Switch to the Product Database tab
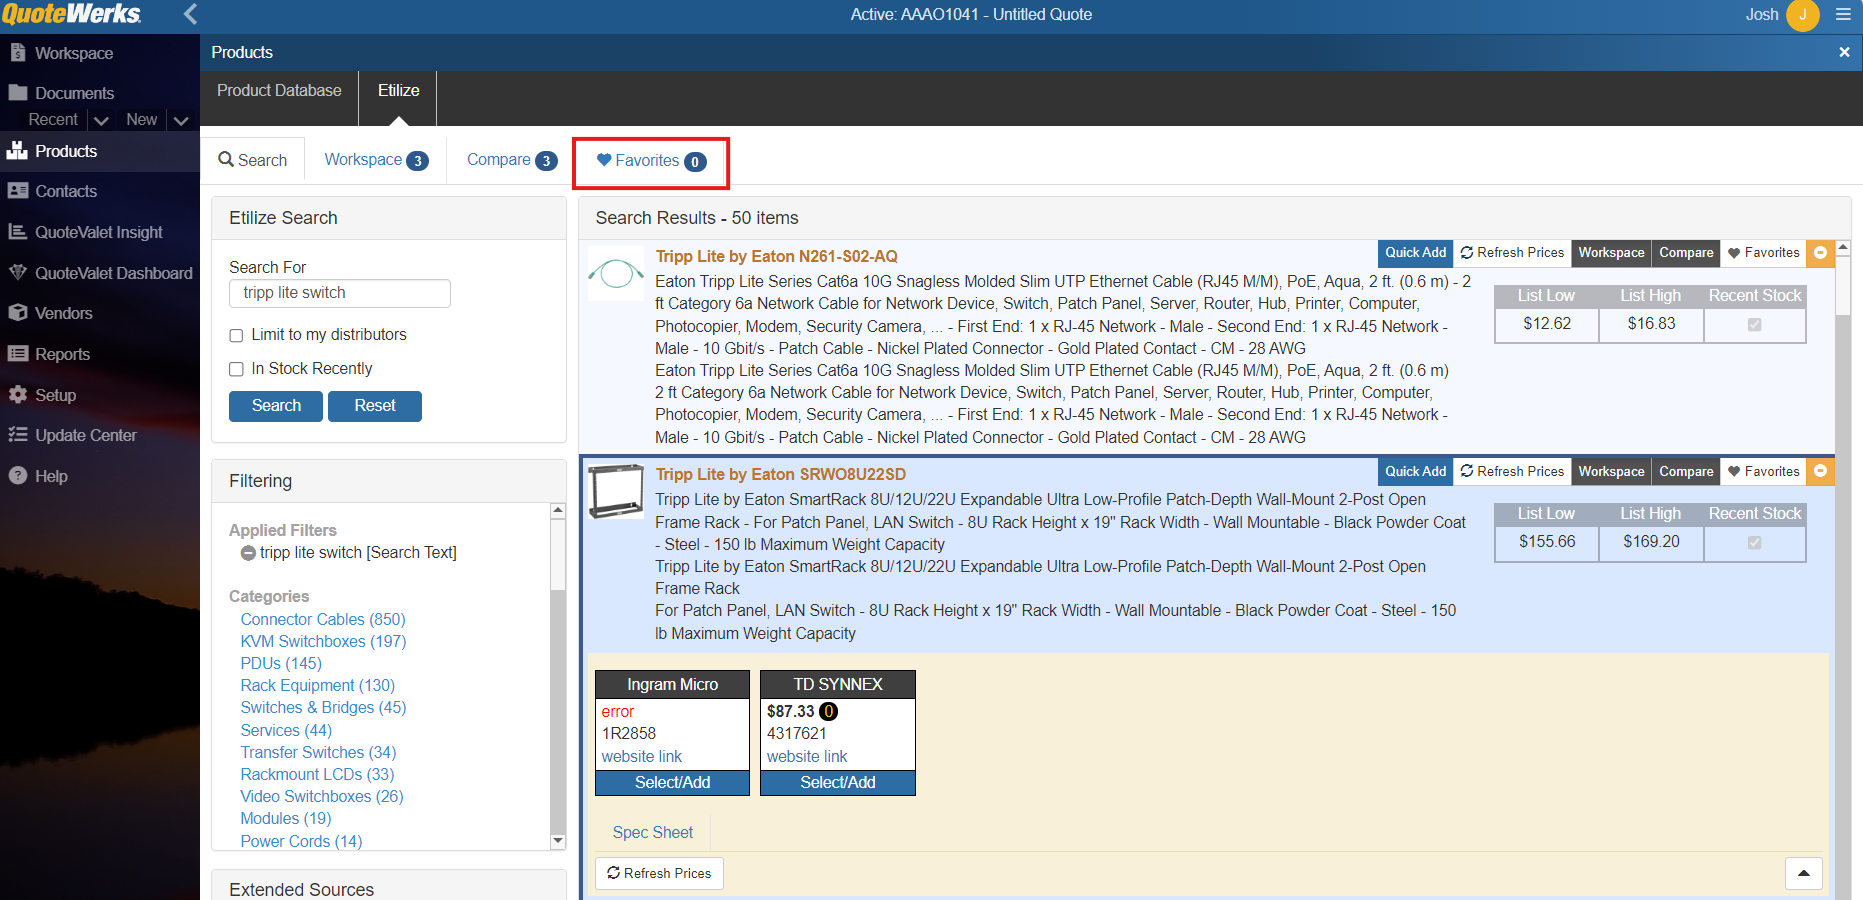Viewport: 1863px width, 900px height. pyautogui.click(x=279, y=91)
